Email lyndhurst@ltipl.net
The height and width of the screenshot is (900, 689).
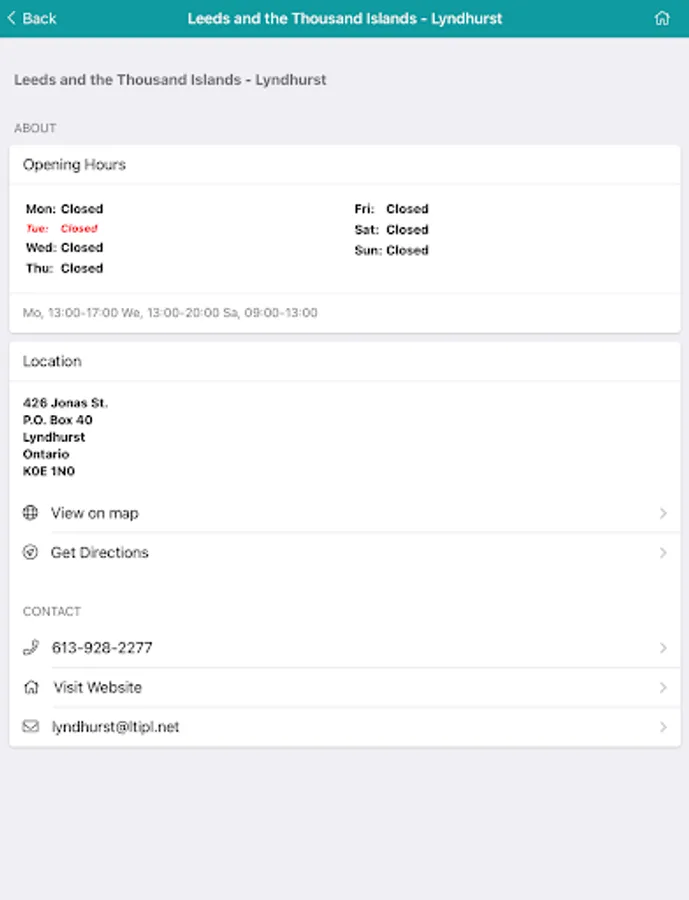pos(116,727)
